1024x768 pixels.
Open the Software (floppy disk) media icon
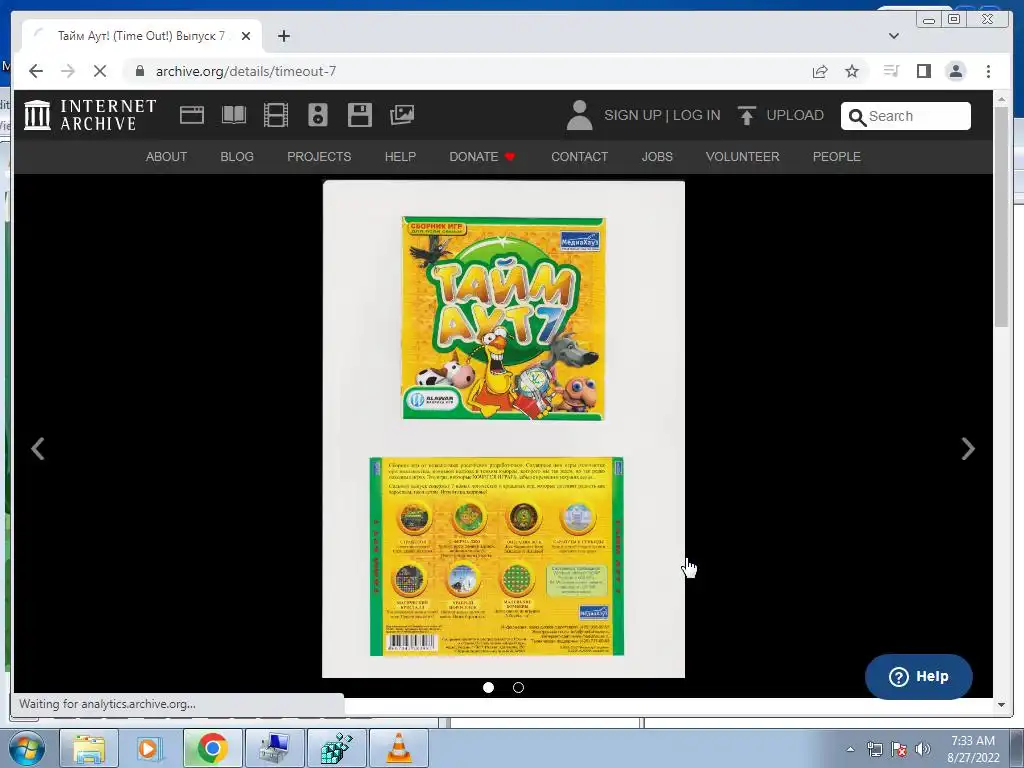point(359,116)
